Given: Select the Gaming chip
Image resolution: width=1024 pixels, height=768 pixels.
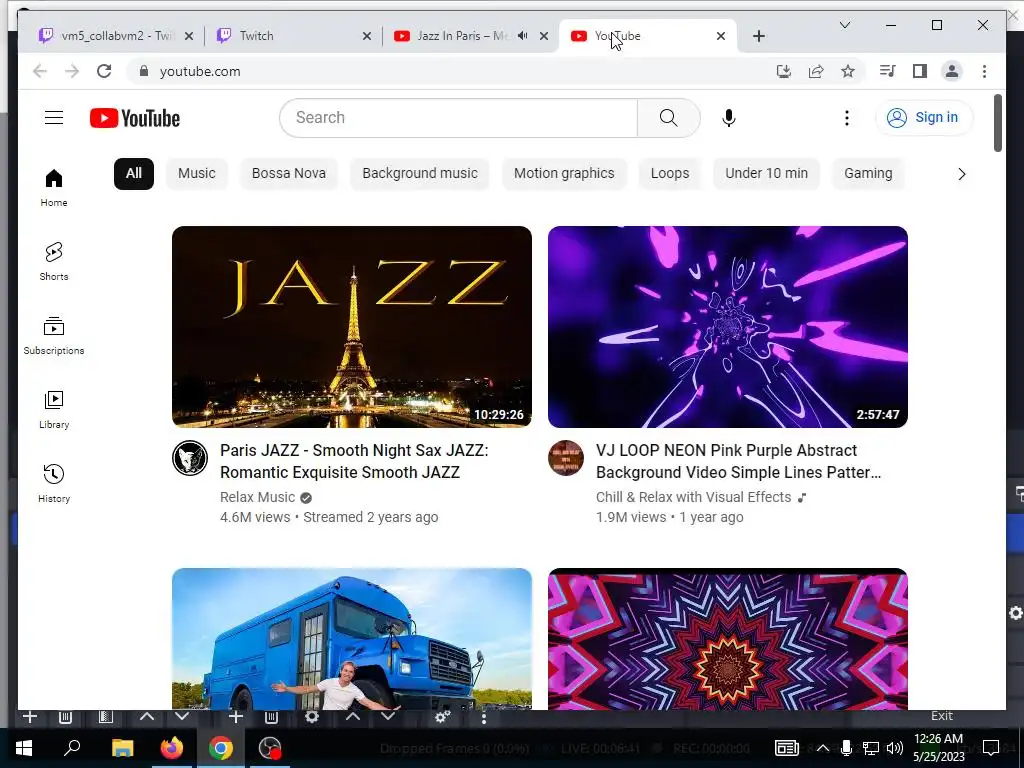Looking at the screenshot, I should pyautogui.click(x=868, y=174).
